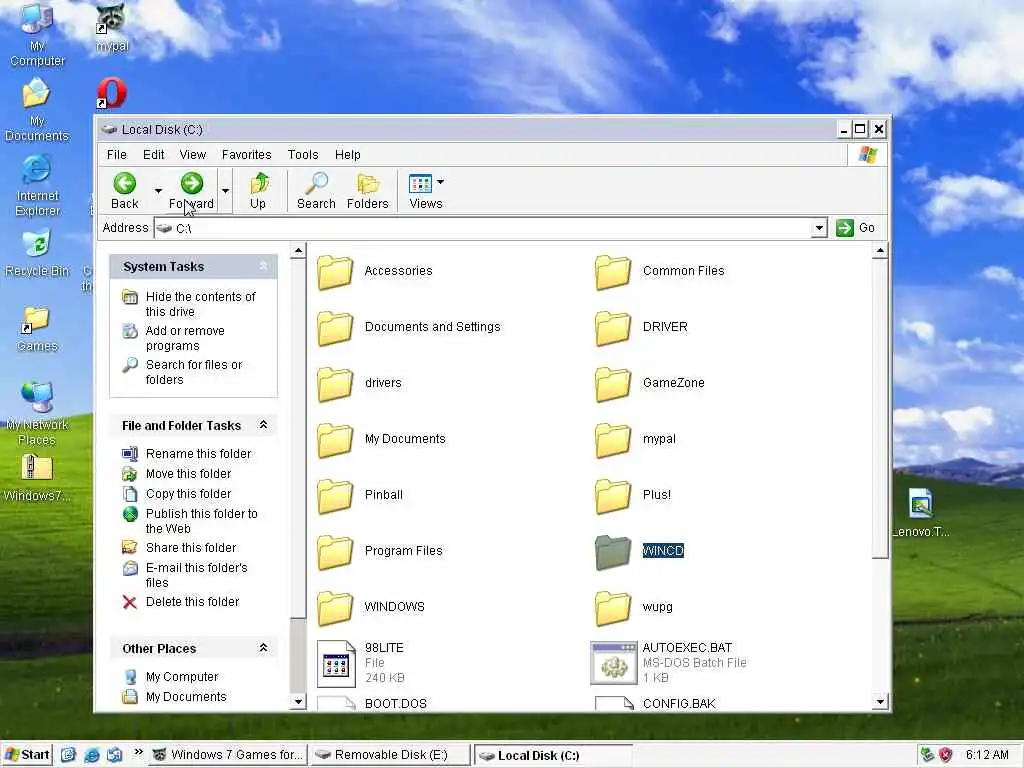Open the Views layout button
The height and width of the screenshot is (768, 1024).
pyautogui.click(x=426, y=191)
